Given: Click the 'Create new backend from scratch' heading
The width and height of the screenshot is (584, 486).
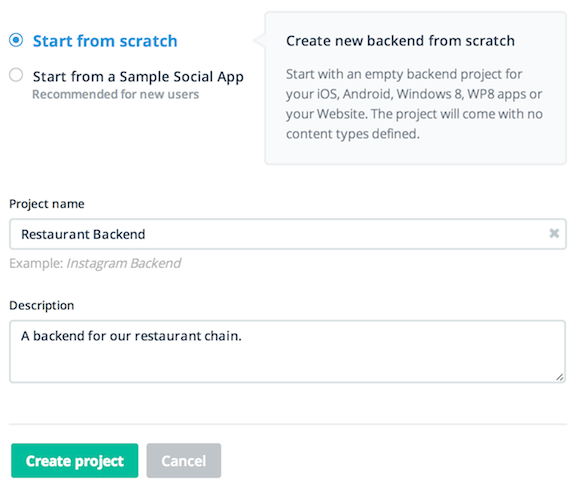Looking at the screenshot, I should [400, 41].
